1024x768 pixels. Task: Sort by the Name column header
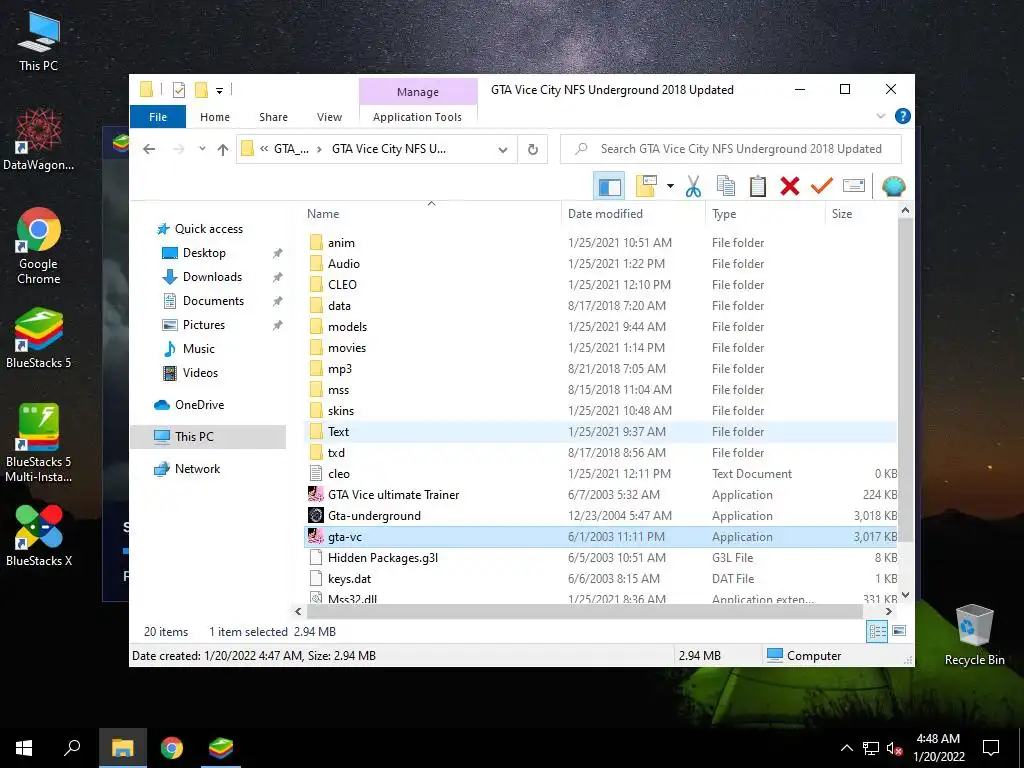click(x=431, y=214)
